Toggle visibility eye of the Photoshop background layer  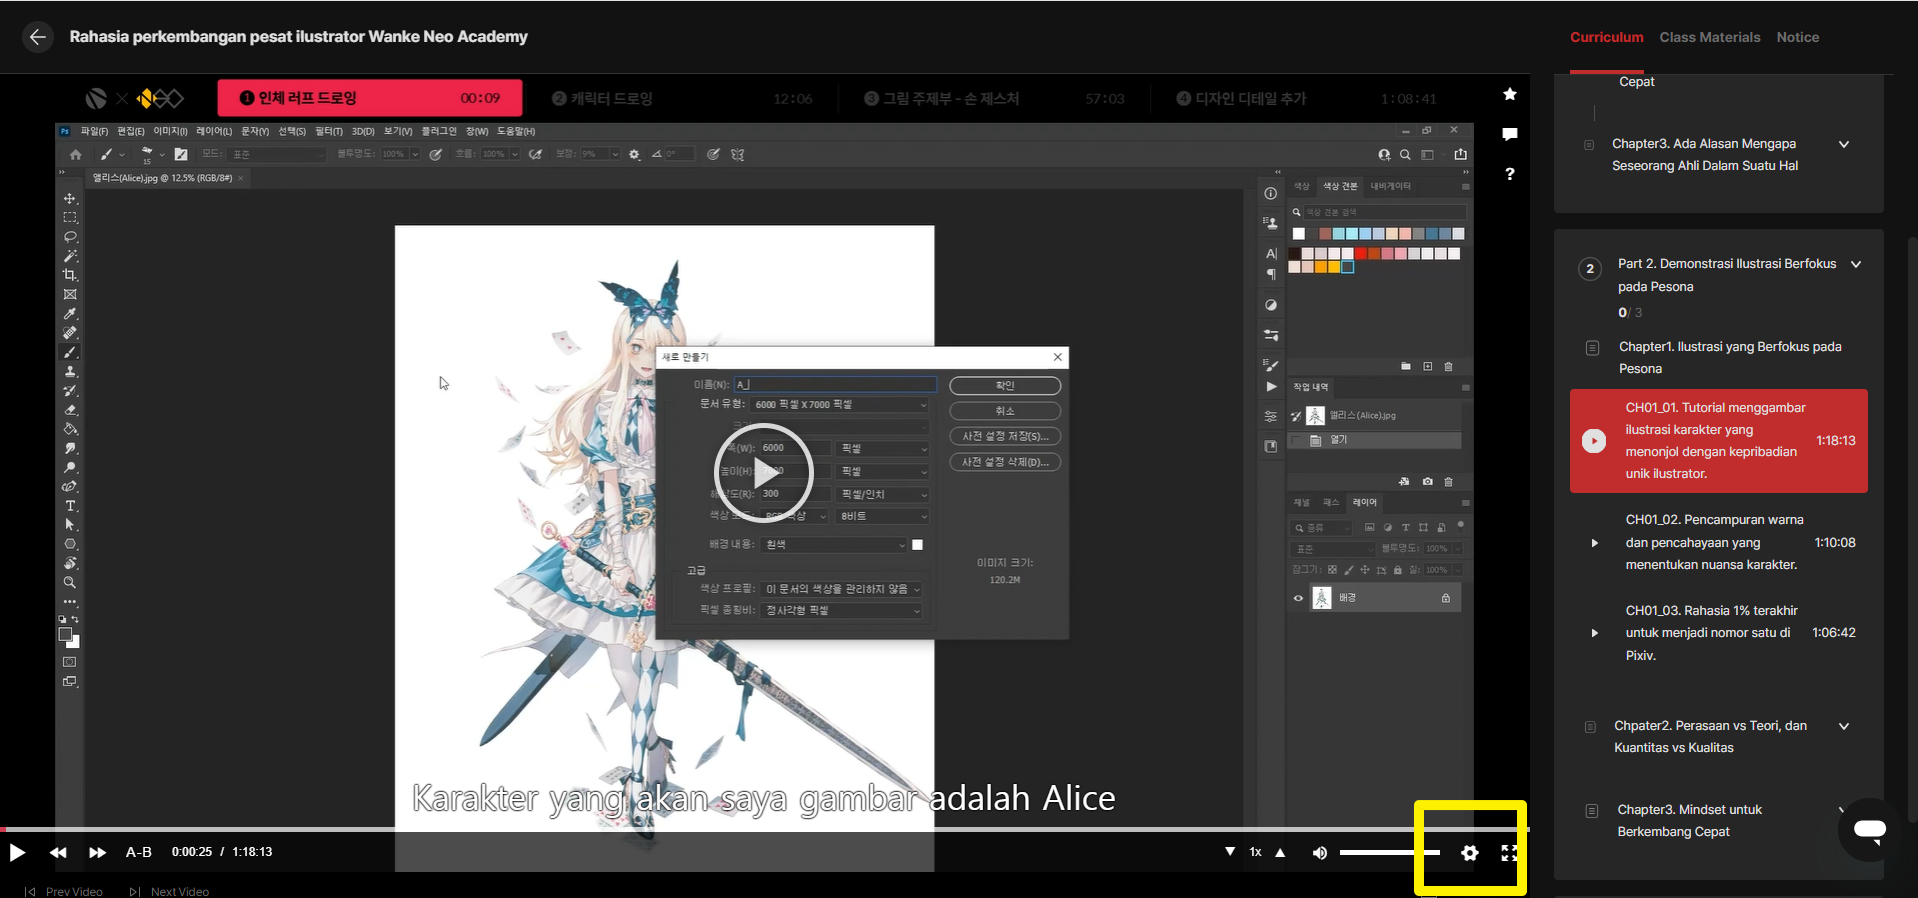click(x=1298, y=598)
